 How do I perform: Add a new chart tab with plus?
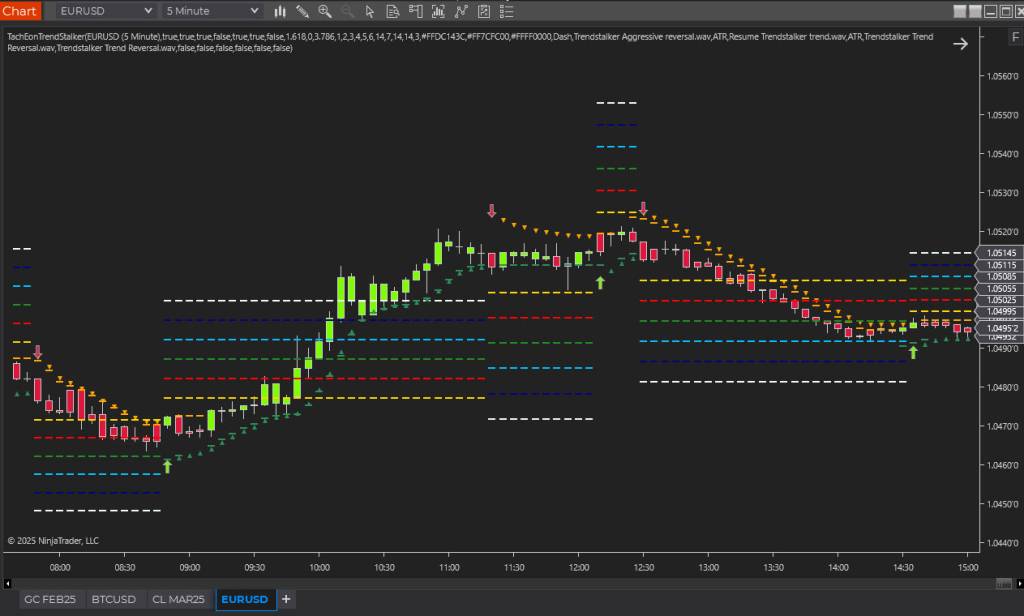(x=286, y=599)
